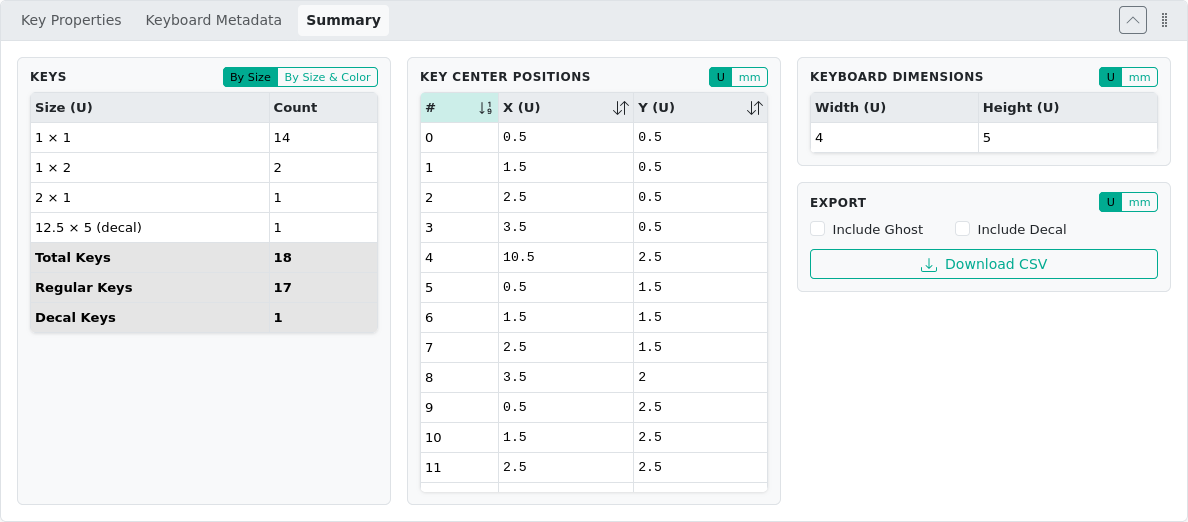Screen dimensions: 1188x522
Task: Enable the Include Ghost checkbox
Action: (x=818, y=229)
